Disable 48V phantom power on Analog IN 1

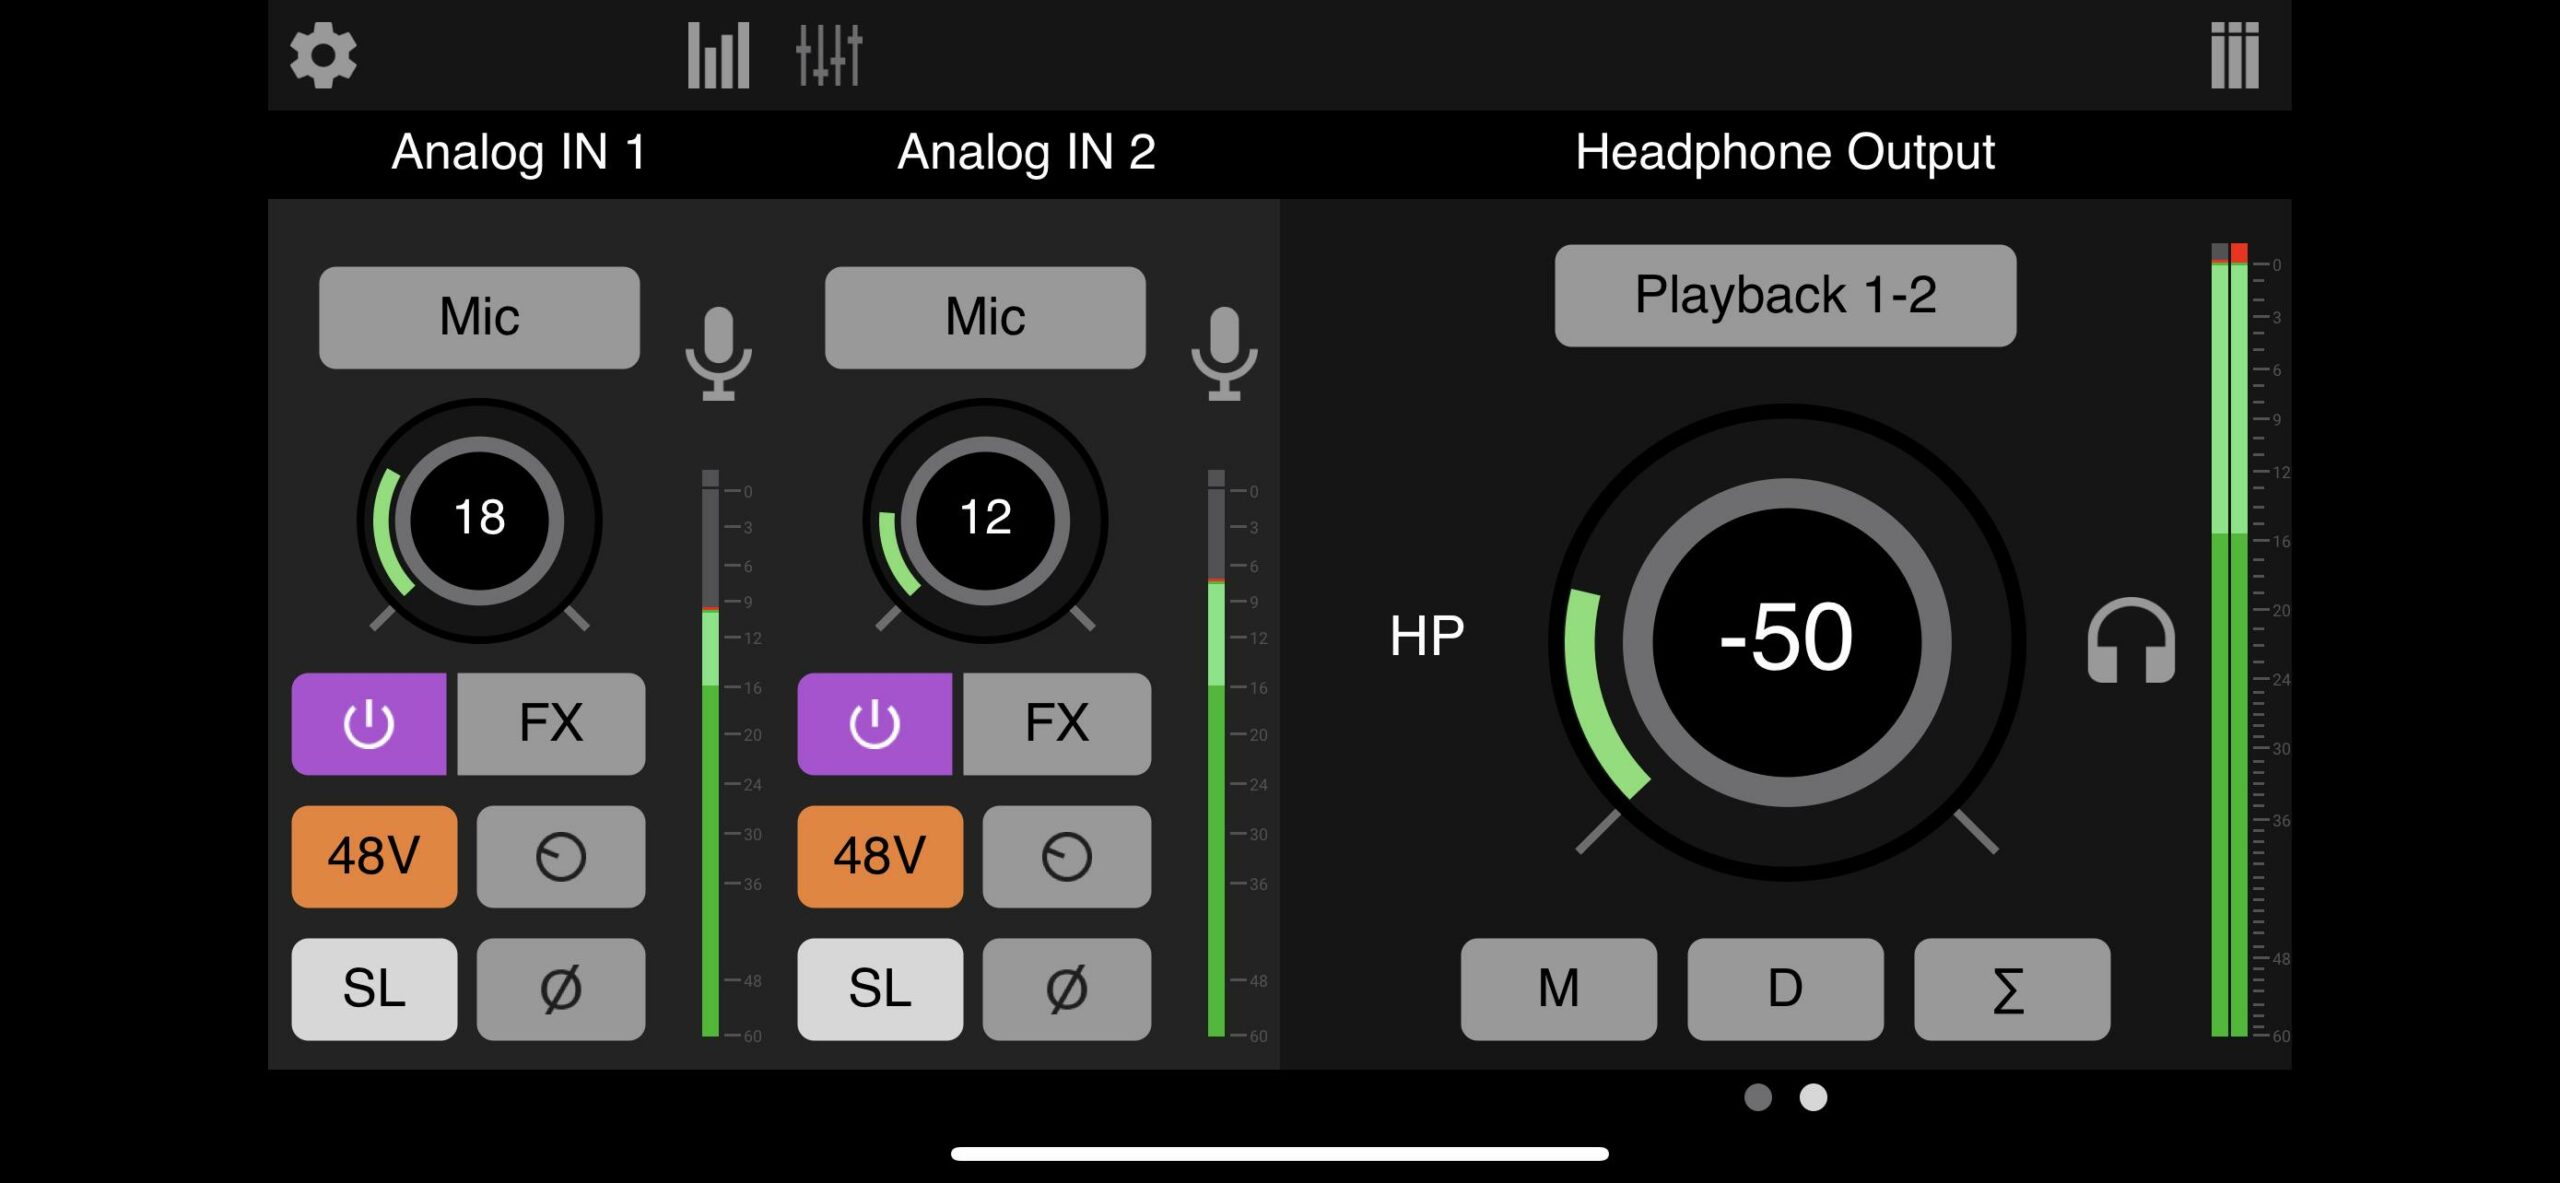click(374, 857)
